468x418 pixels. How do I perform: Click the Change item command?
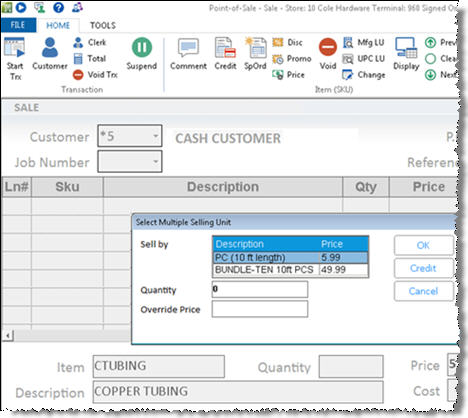pos(364,75)
